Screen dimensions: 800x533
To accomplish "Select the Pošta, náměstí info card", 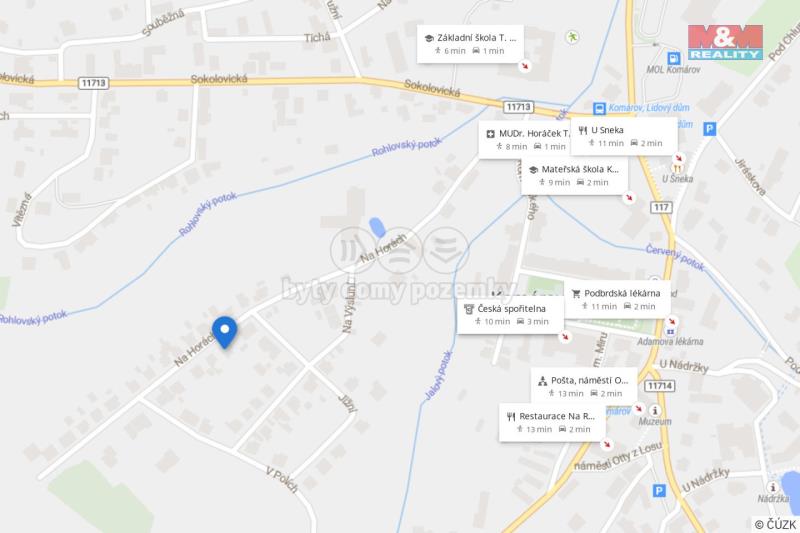I will pos(584,386).
